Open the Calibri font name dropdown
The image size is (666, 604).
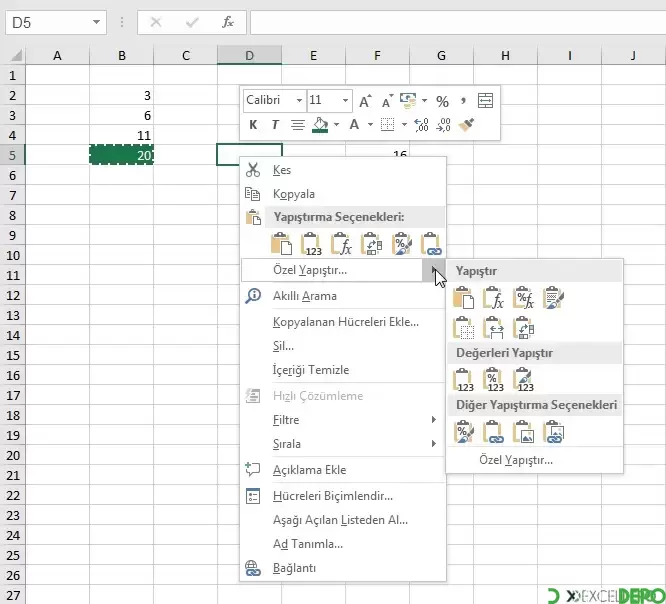299,101
